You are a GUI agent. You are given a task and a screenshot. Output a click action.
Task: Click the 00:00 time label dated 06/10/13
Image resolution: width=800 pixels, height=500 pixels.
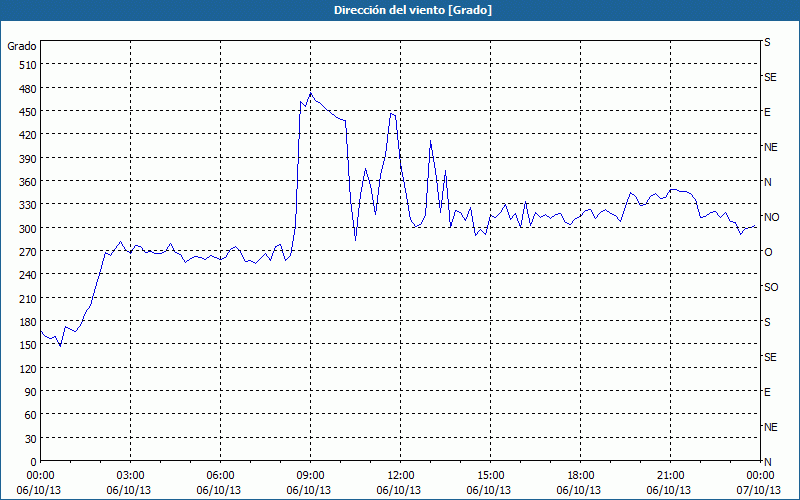[x=40, y=476]
